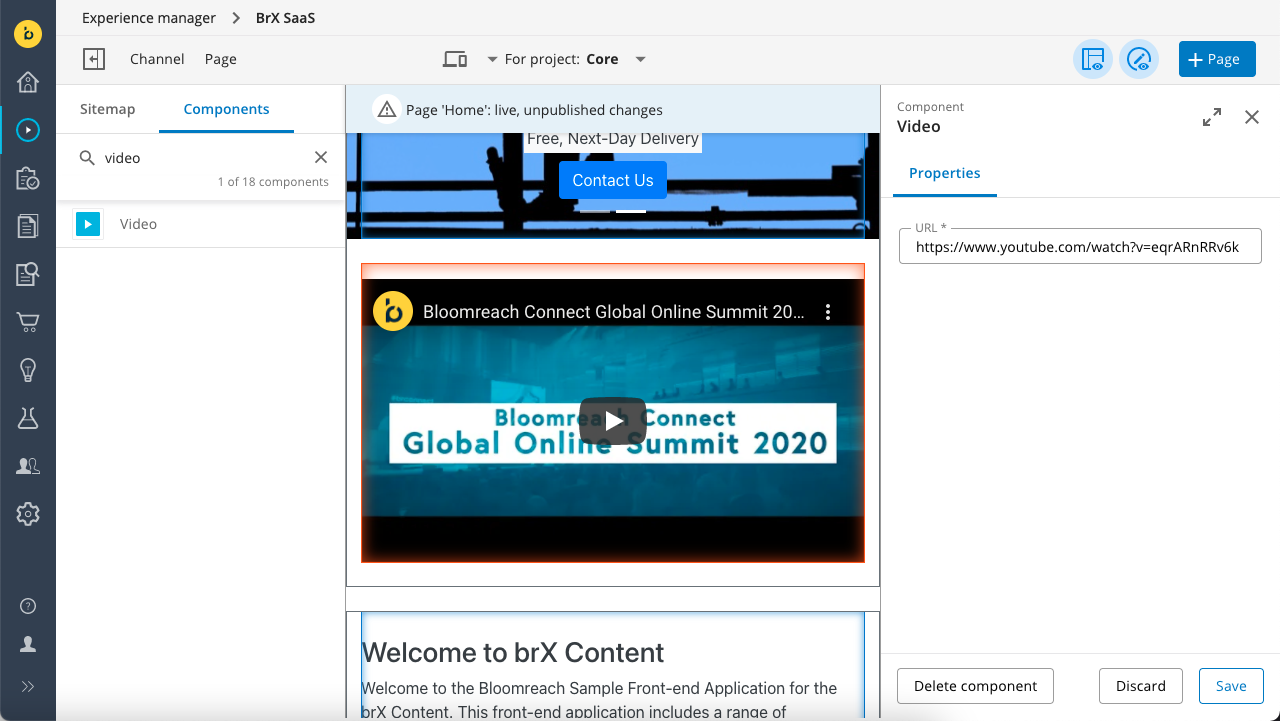Open the YouTube video more options menu
Viewport: 1280px width, 721px height.
point(827,312)
